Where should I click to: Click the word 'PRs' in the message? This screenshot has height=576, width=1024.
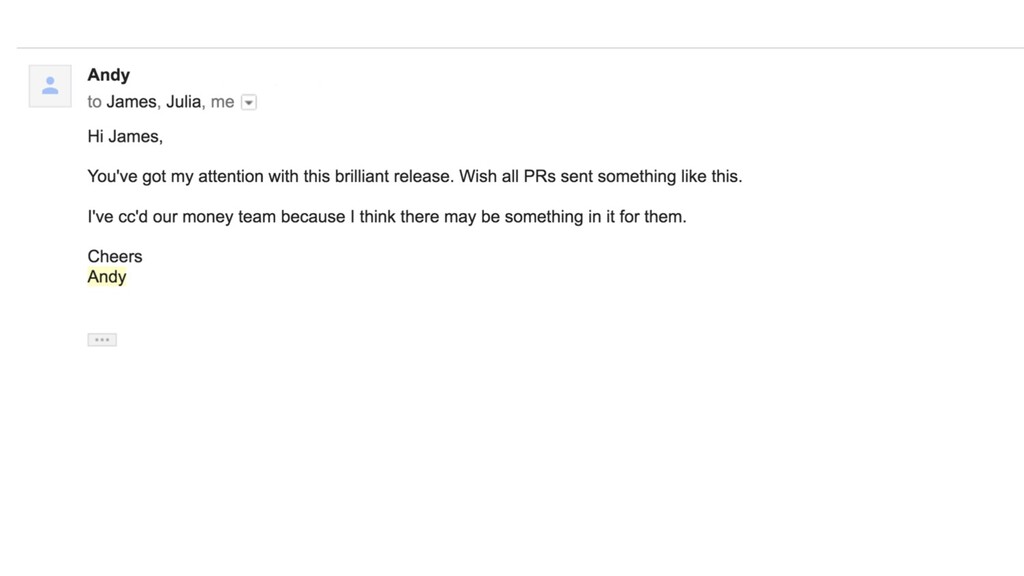point(539,176)
